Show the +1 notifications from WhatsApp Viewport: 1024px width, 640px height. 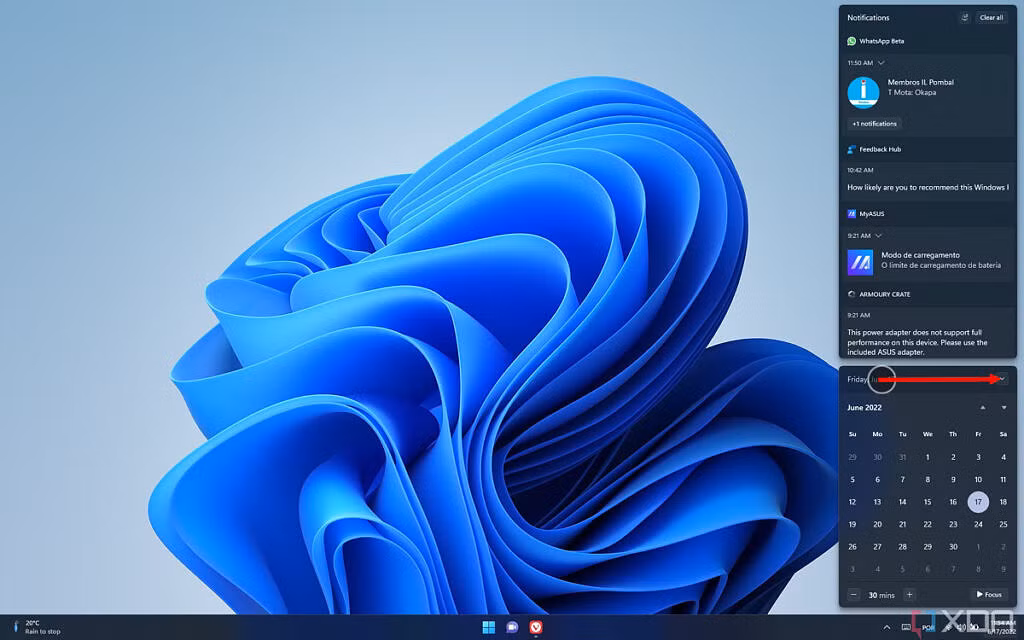[873, 123]
